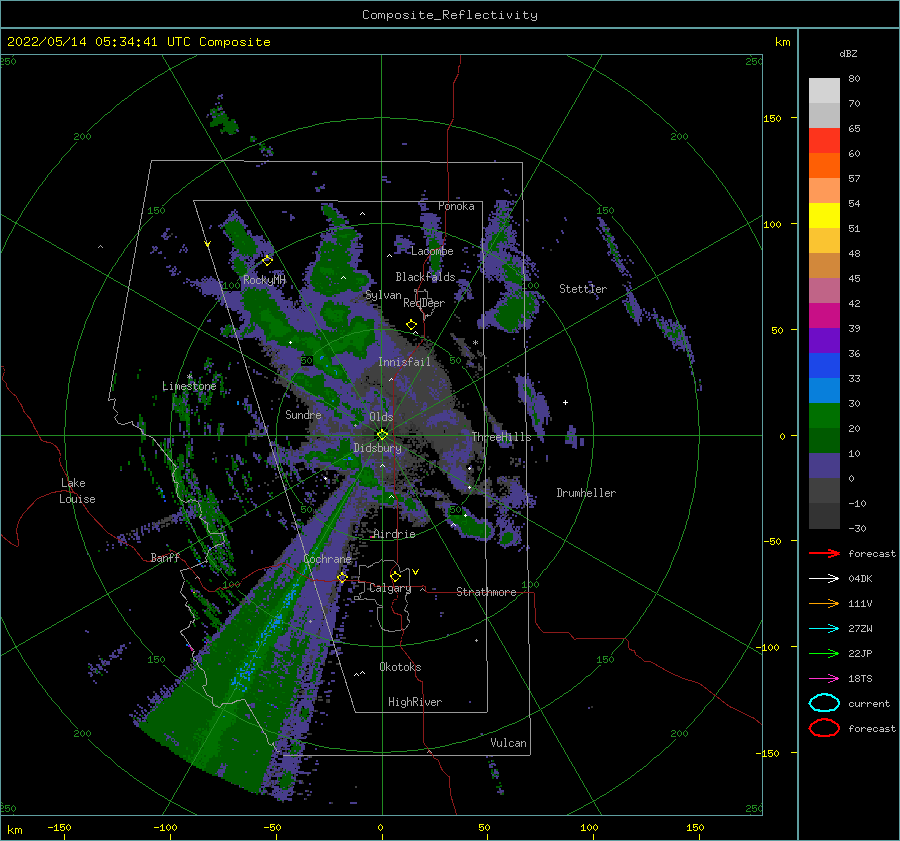
Task: Click yellow diamond marker above Calgary label
Action: [x=395, y=576]
